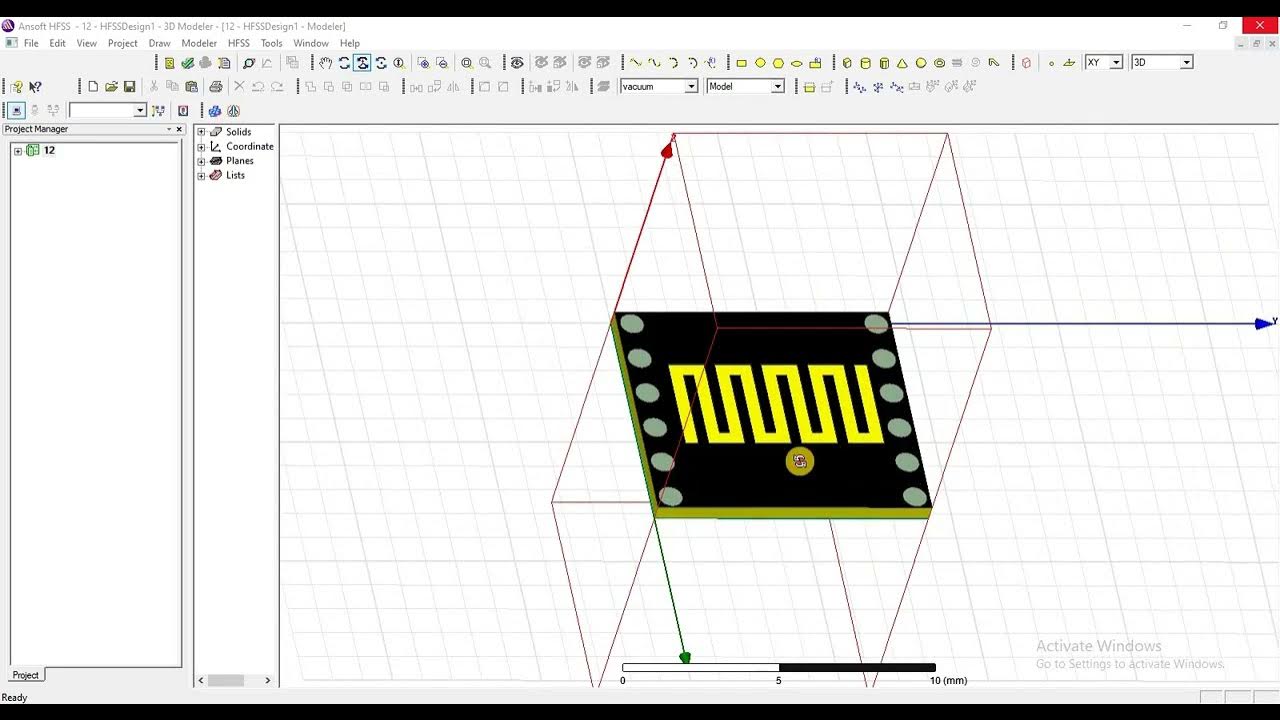Click the Paste clipboard icon
Viewport: 1280px width, 720px height.
190,87
